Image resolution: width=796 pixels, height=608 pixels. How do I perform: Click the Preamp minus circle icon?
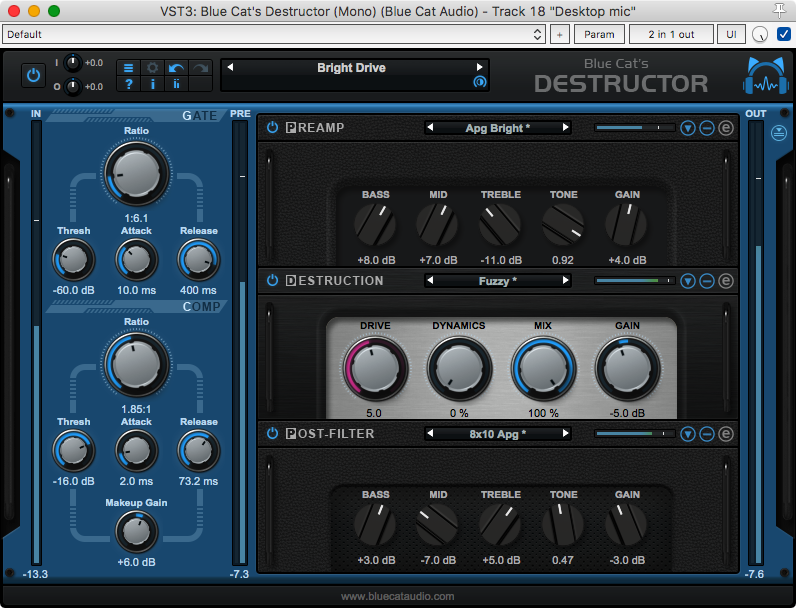707,128
